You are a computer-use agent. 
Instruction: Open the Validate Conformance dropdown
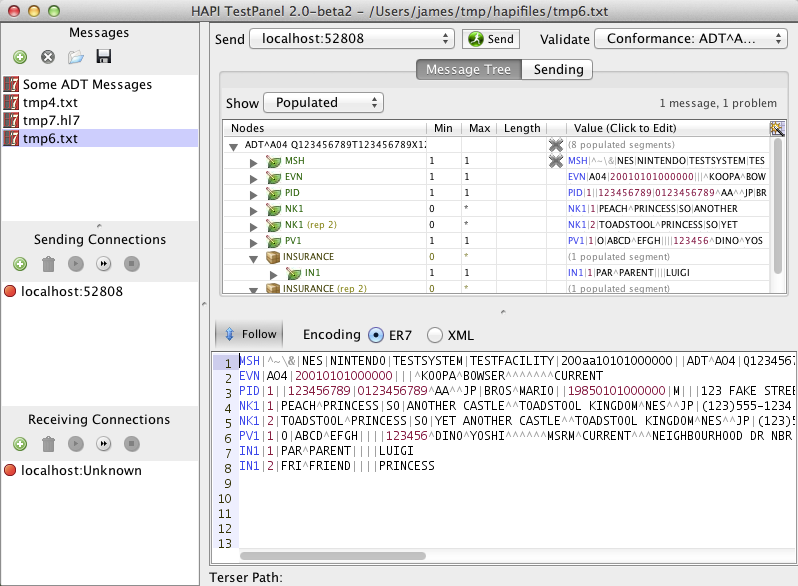[x=689, y=39]
